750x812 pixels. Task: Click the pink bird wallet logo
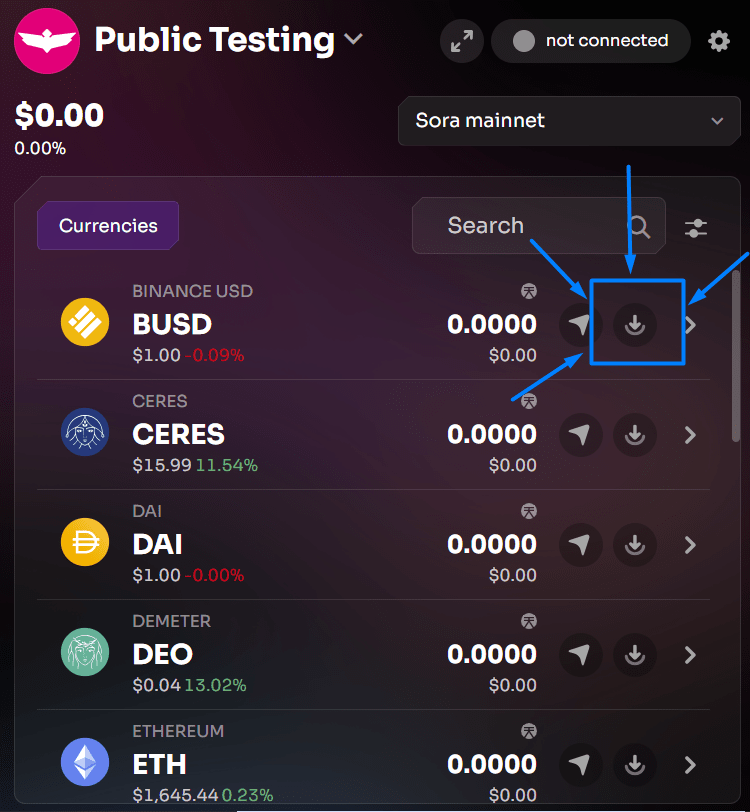coord(46,41)
